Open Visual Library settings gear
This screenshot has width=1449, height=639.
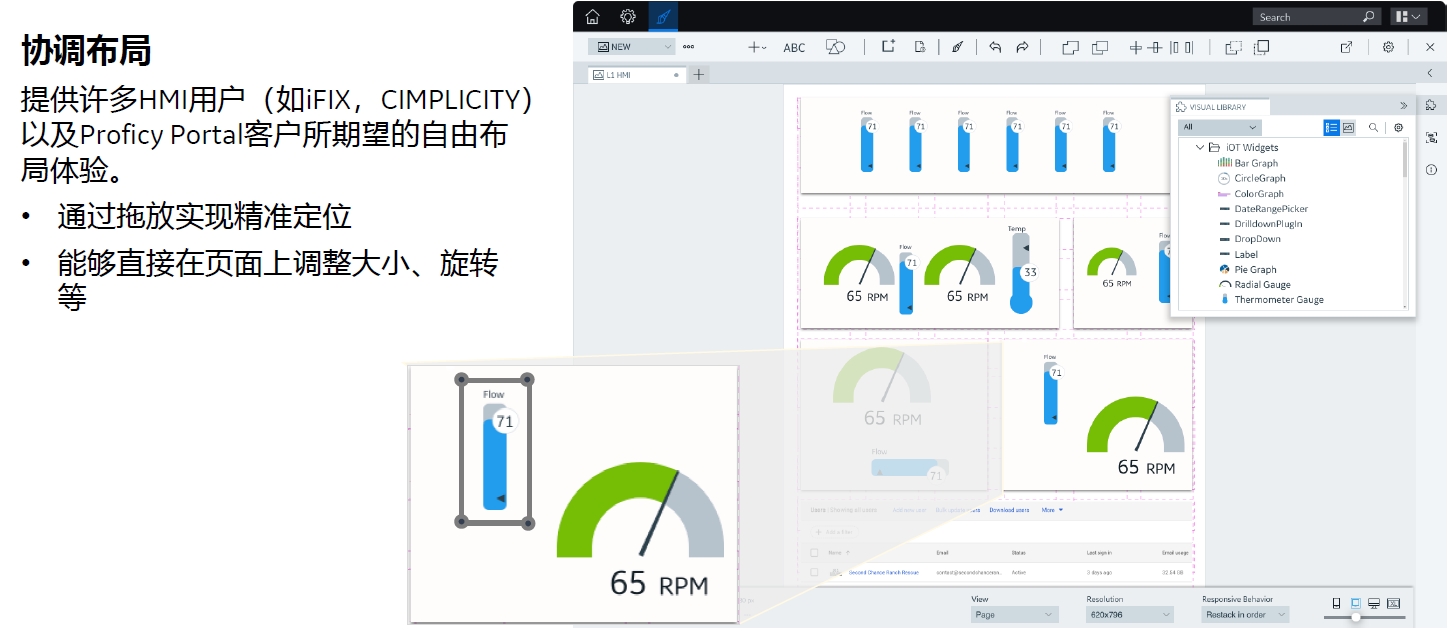coord(1398,127)
